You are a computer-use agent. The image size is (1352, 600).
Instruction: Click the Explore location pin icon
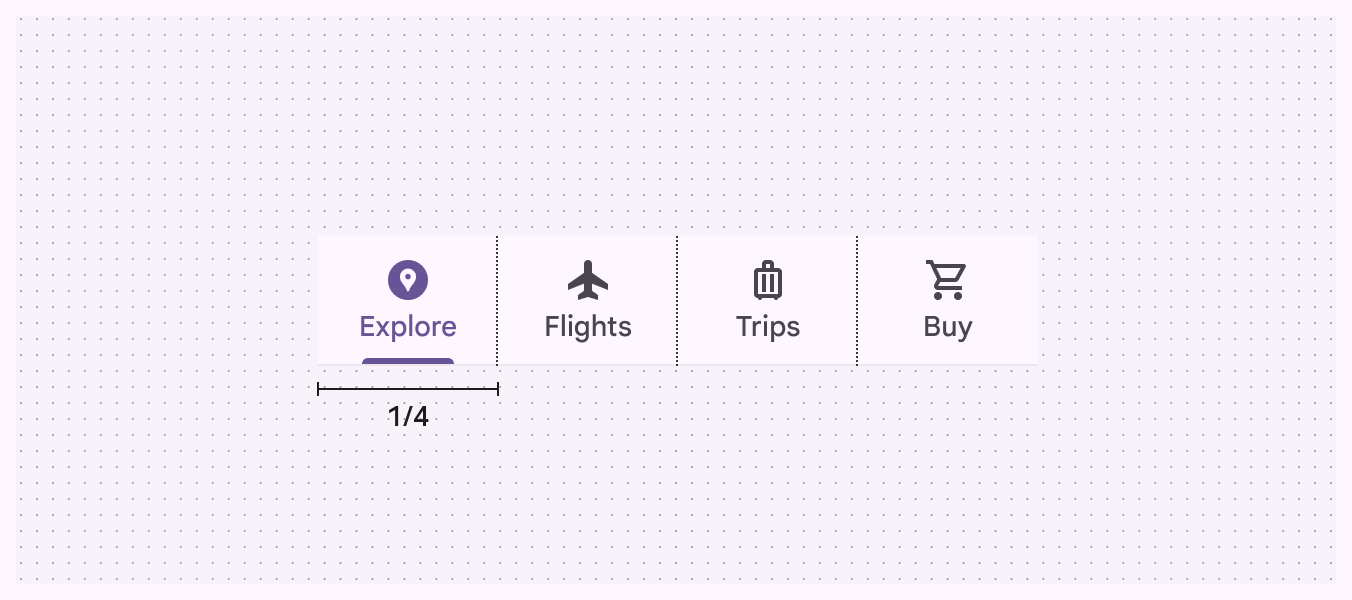[x=408, y=280]
